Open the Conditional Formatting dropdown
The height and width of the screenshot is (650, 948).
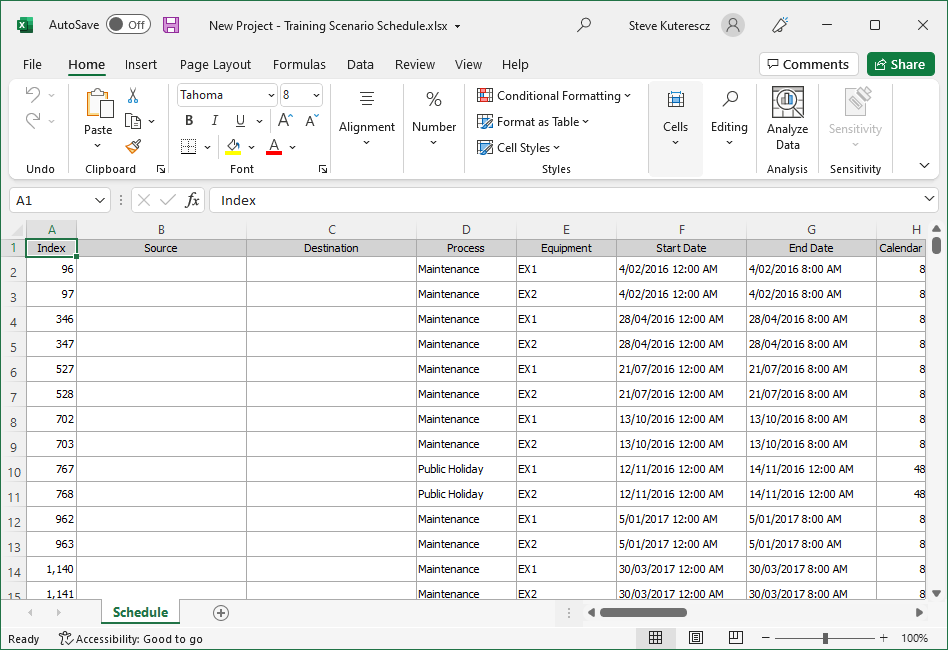pos(554,96)
